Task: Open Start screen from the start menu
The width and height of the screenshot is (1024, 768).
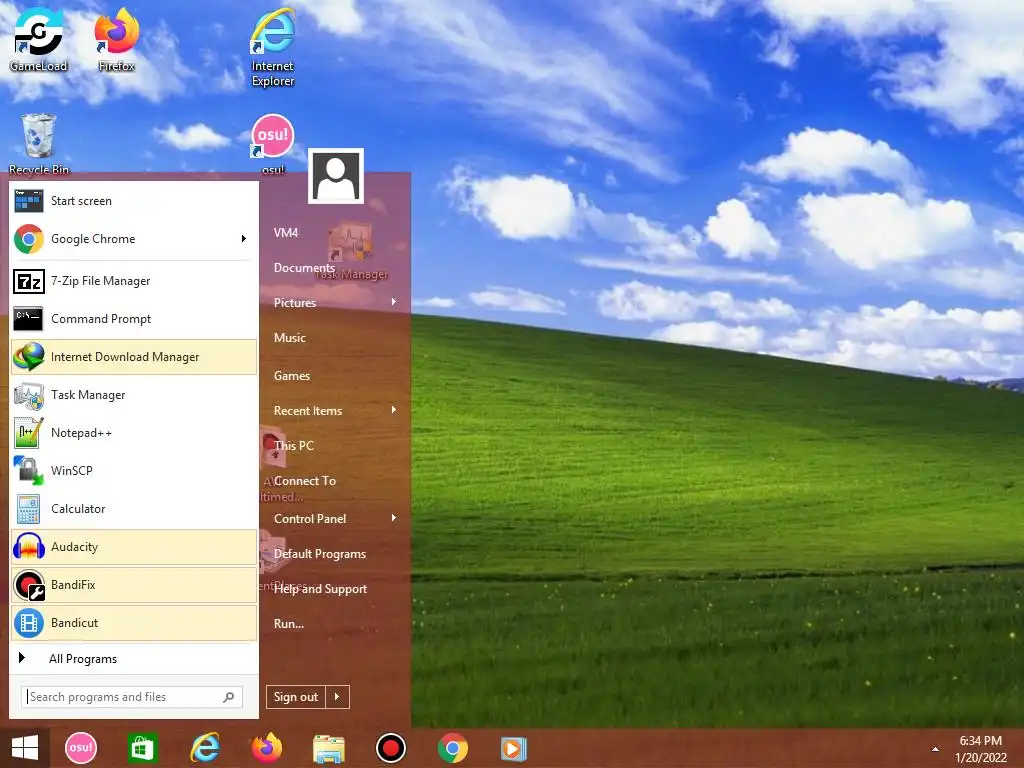Action: (x=134, y=201)
